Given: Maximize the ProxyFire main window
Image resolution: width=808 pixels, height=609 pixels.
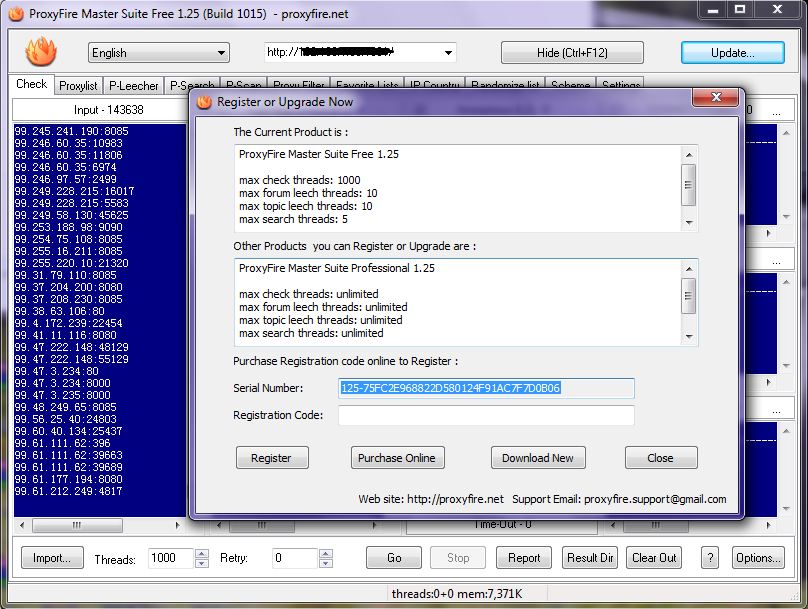Looking at the screenshot, I should [x=740, y=10].
